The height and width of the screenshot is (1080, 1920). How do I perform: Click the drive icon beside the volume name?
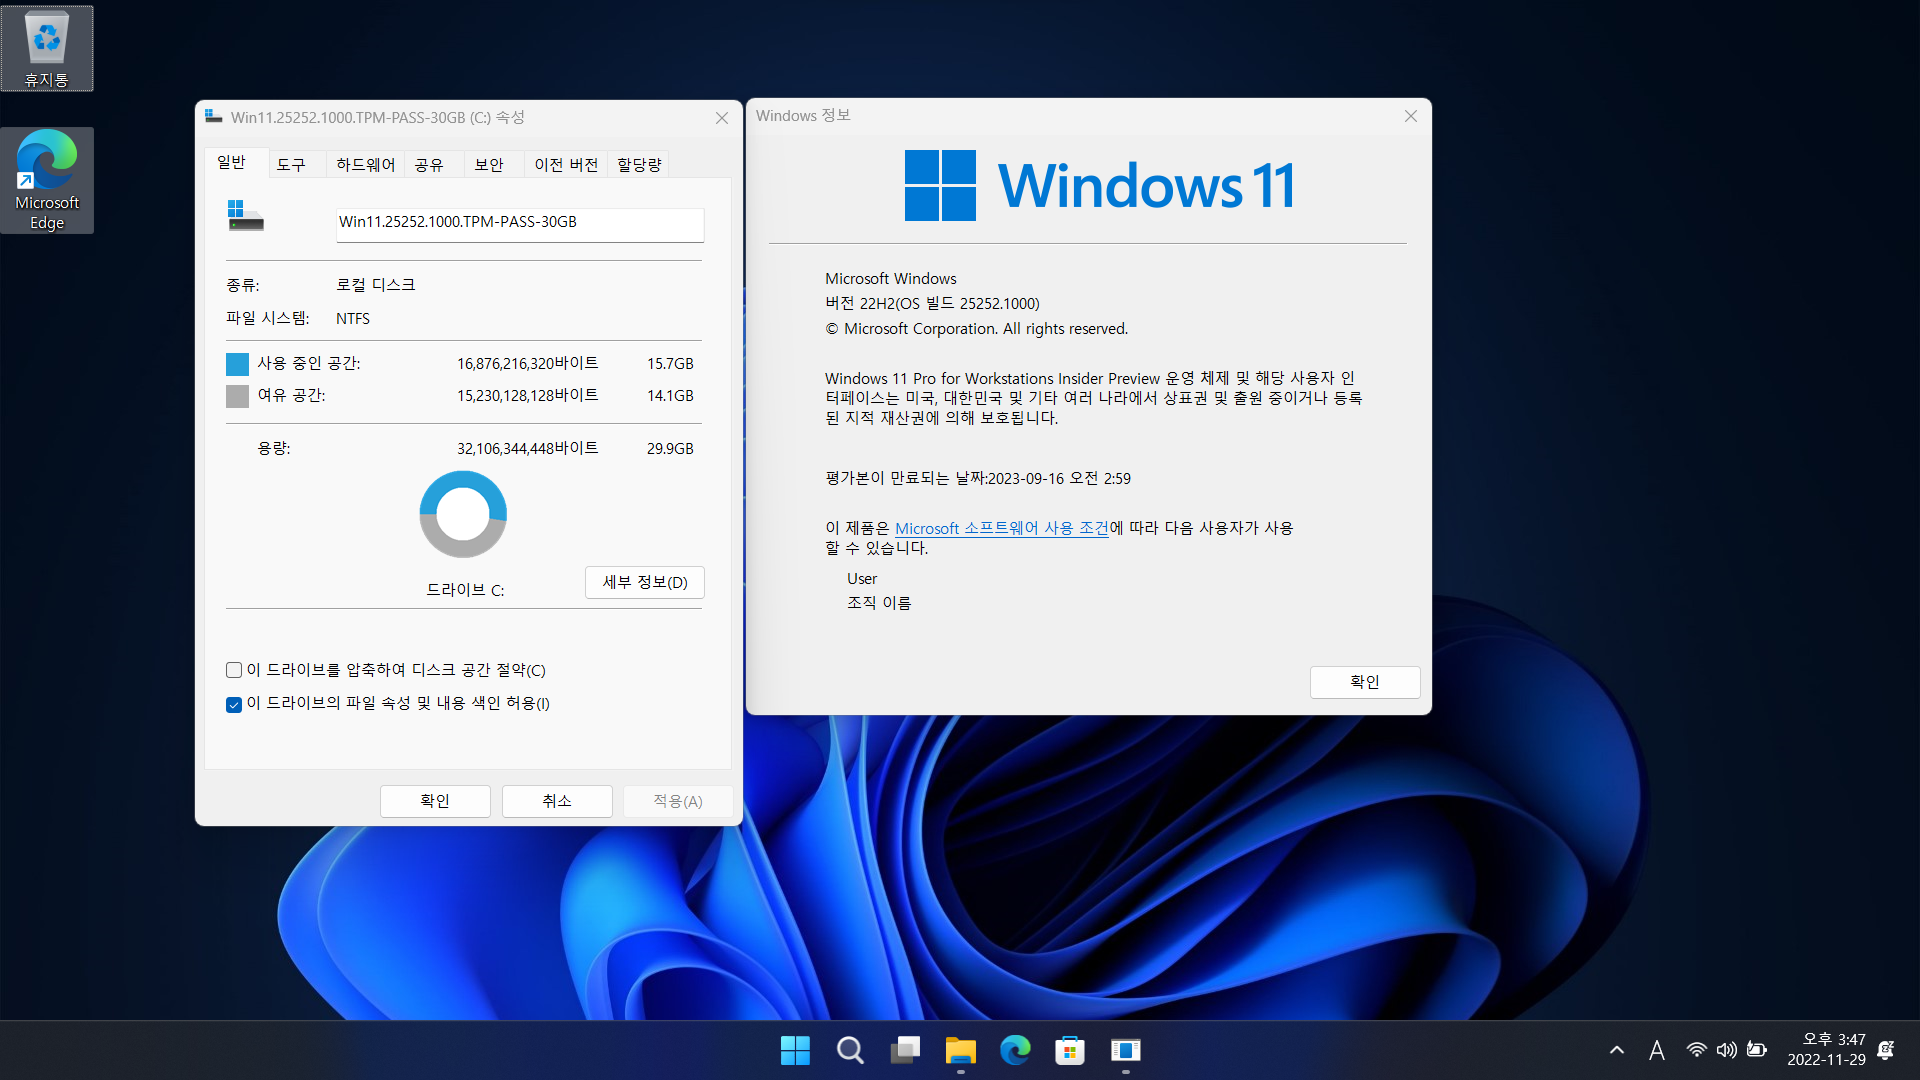pyautogui.click(x=245, y=216)
